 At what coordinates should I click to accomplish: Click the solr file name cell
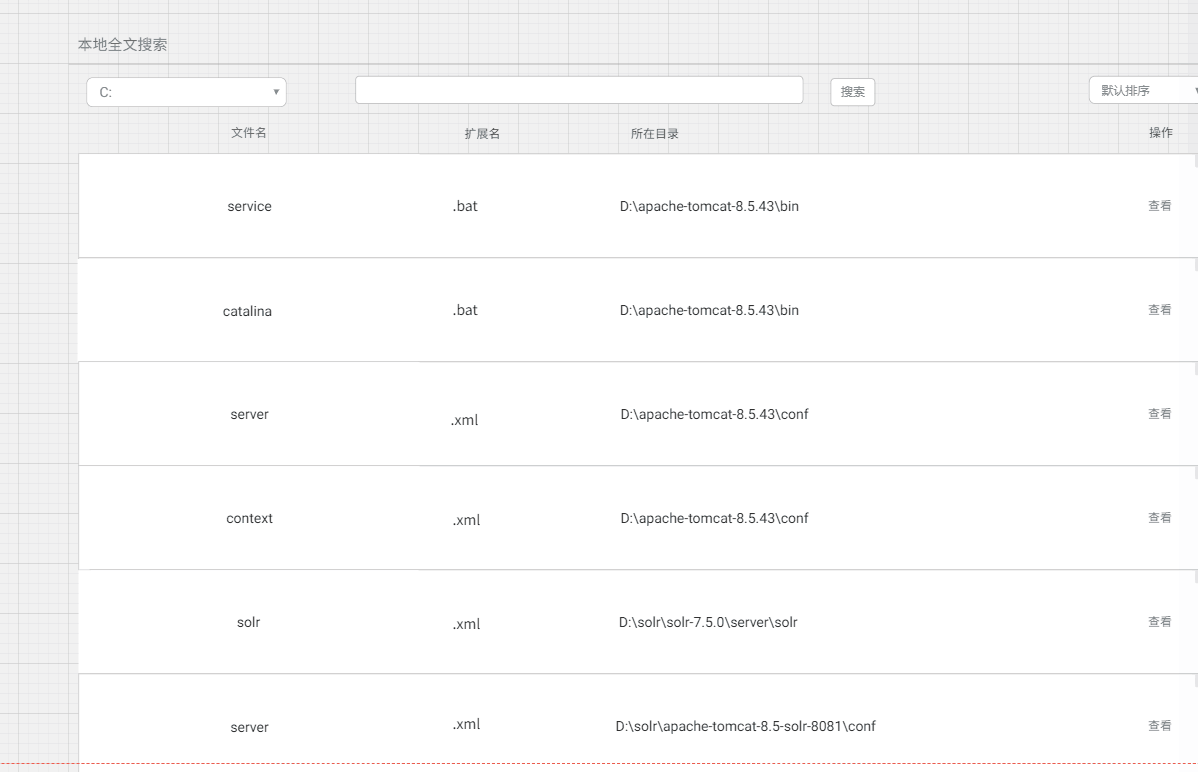click(248, 623)
